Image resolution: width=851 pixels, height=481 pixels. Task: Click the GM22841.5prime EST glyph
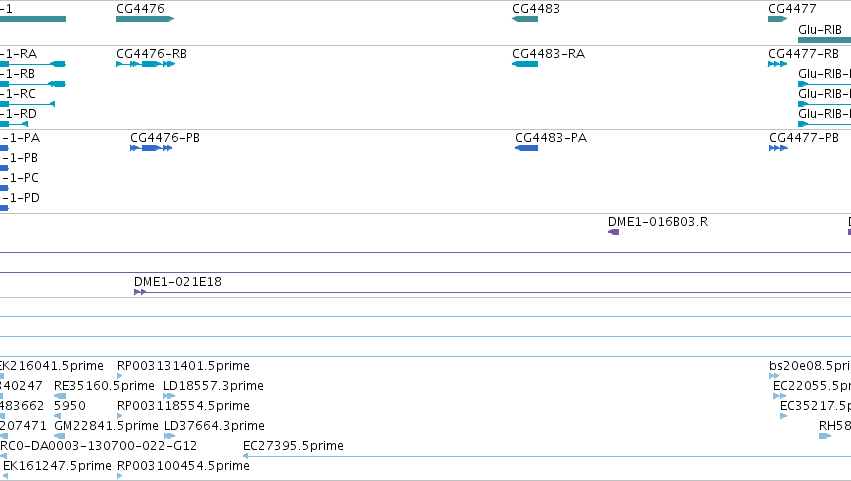tap(60, 436)
